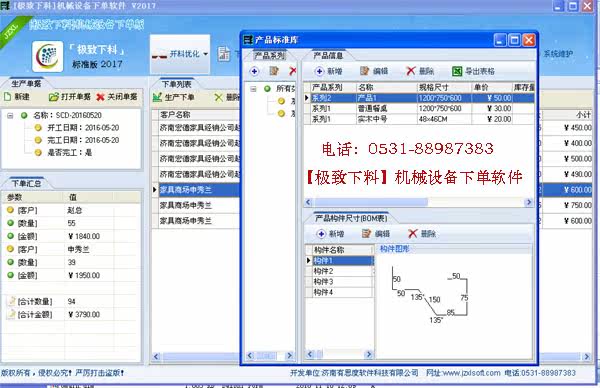Click right arrow of component list scrollbar
Screen dimensions: 600x388
click(369, 354)
